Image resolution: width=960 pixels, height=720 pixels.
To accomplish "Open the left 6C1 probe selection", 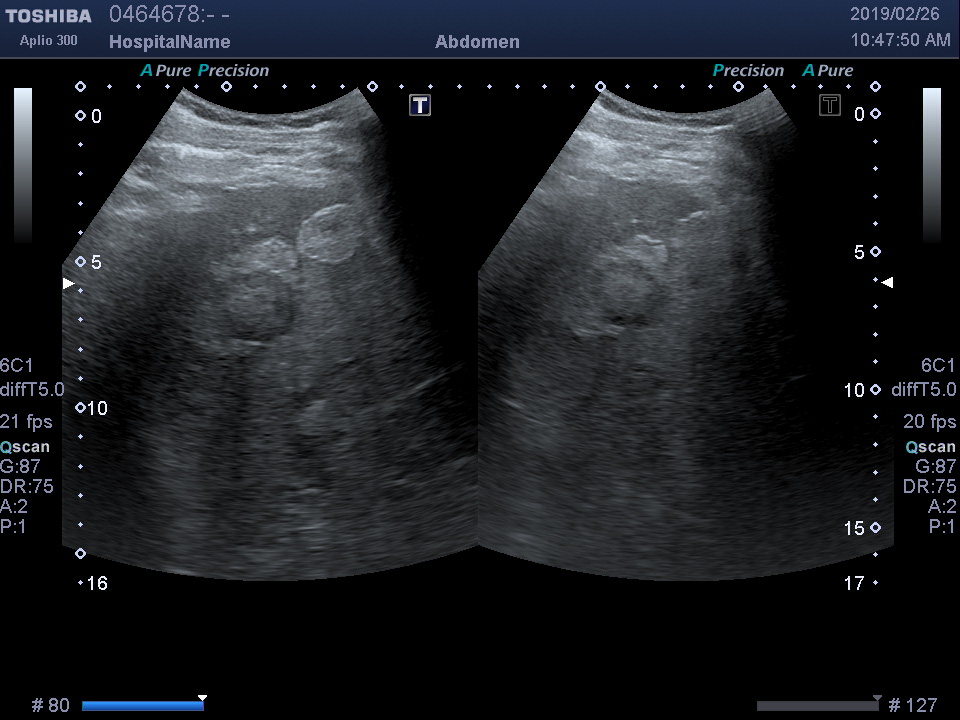I will click(17, 365).
